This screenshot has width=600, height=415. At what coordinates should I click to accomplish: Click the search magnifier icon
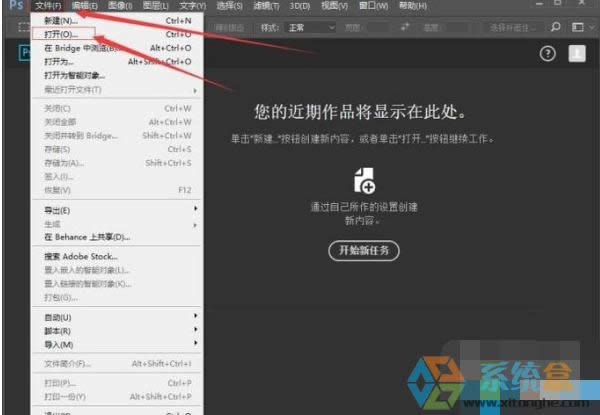[x=557, y=26]
